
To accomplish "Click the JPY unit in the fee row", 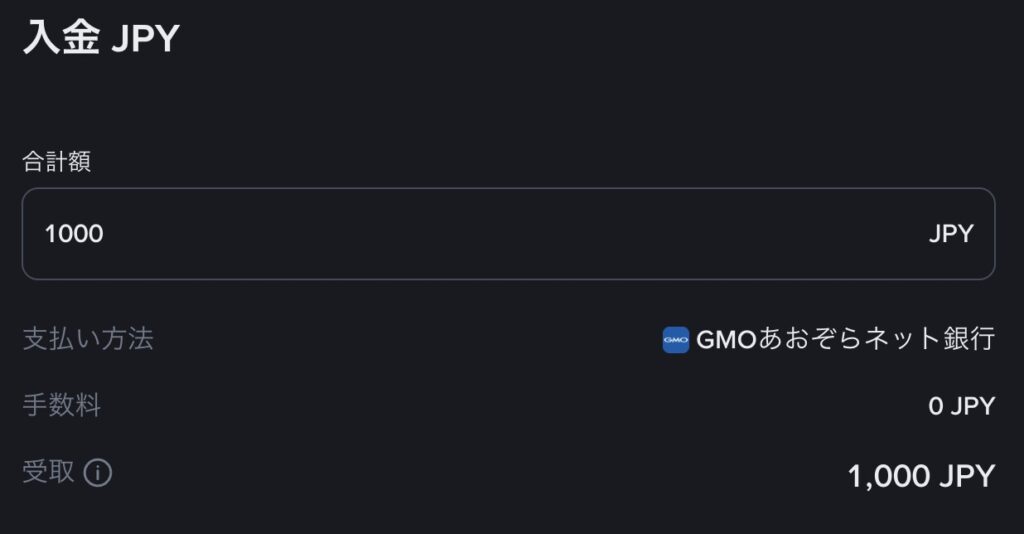I will tap(973, 406).
